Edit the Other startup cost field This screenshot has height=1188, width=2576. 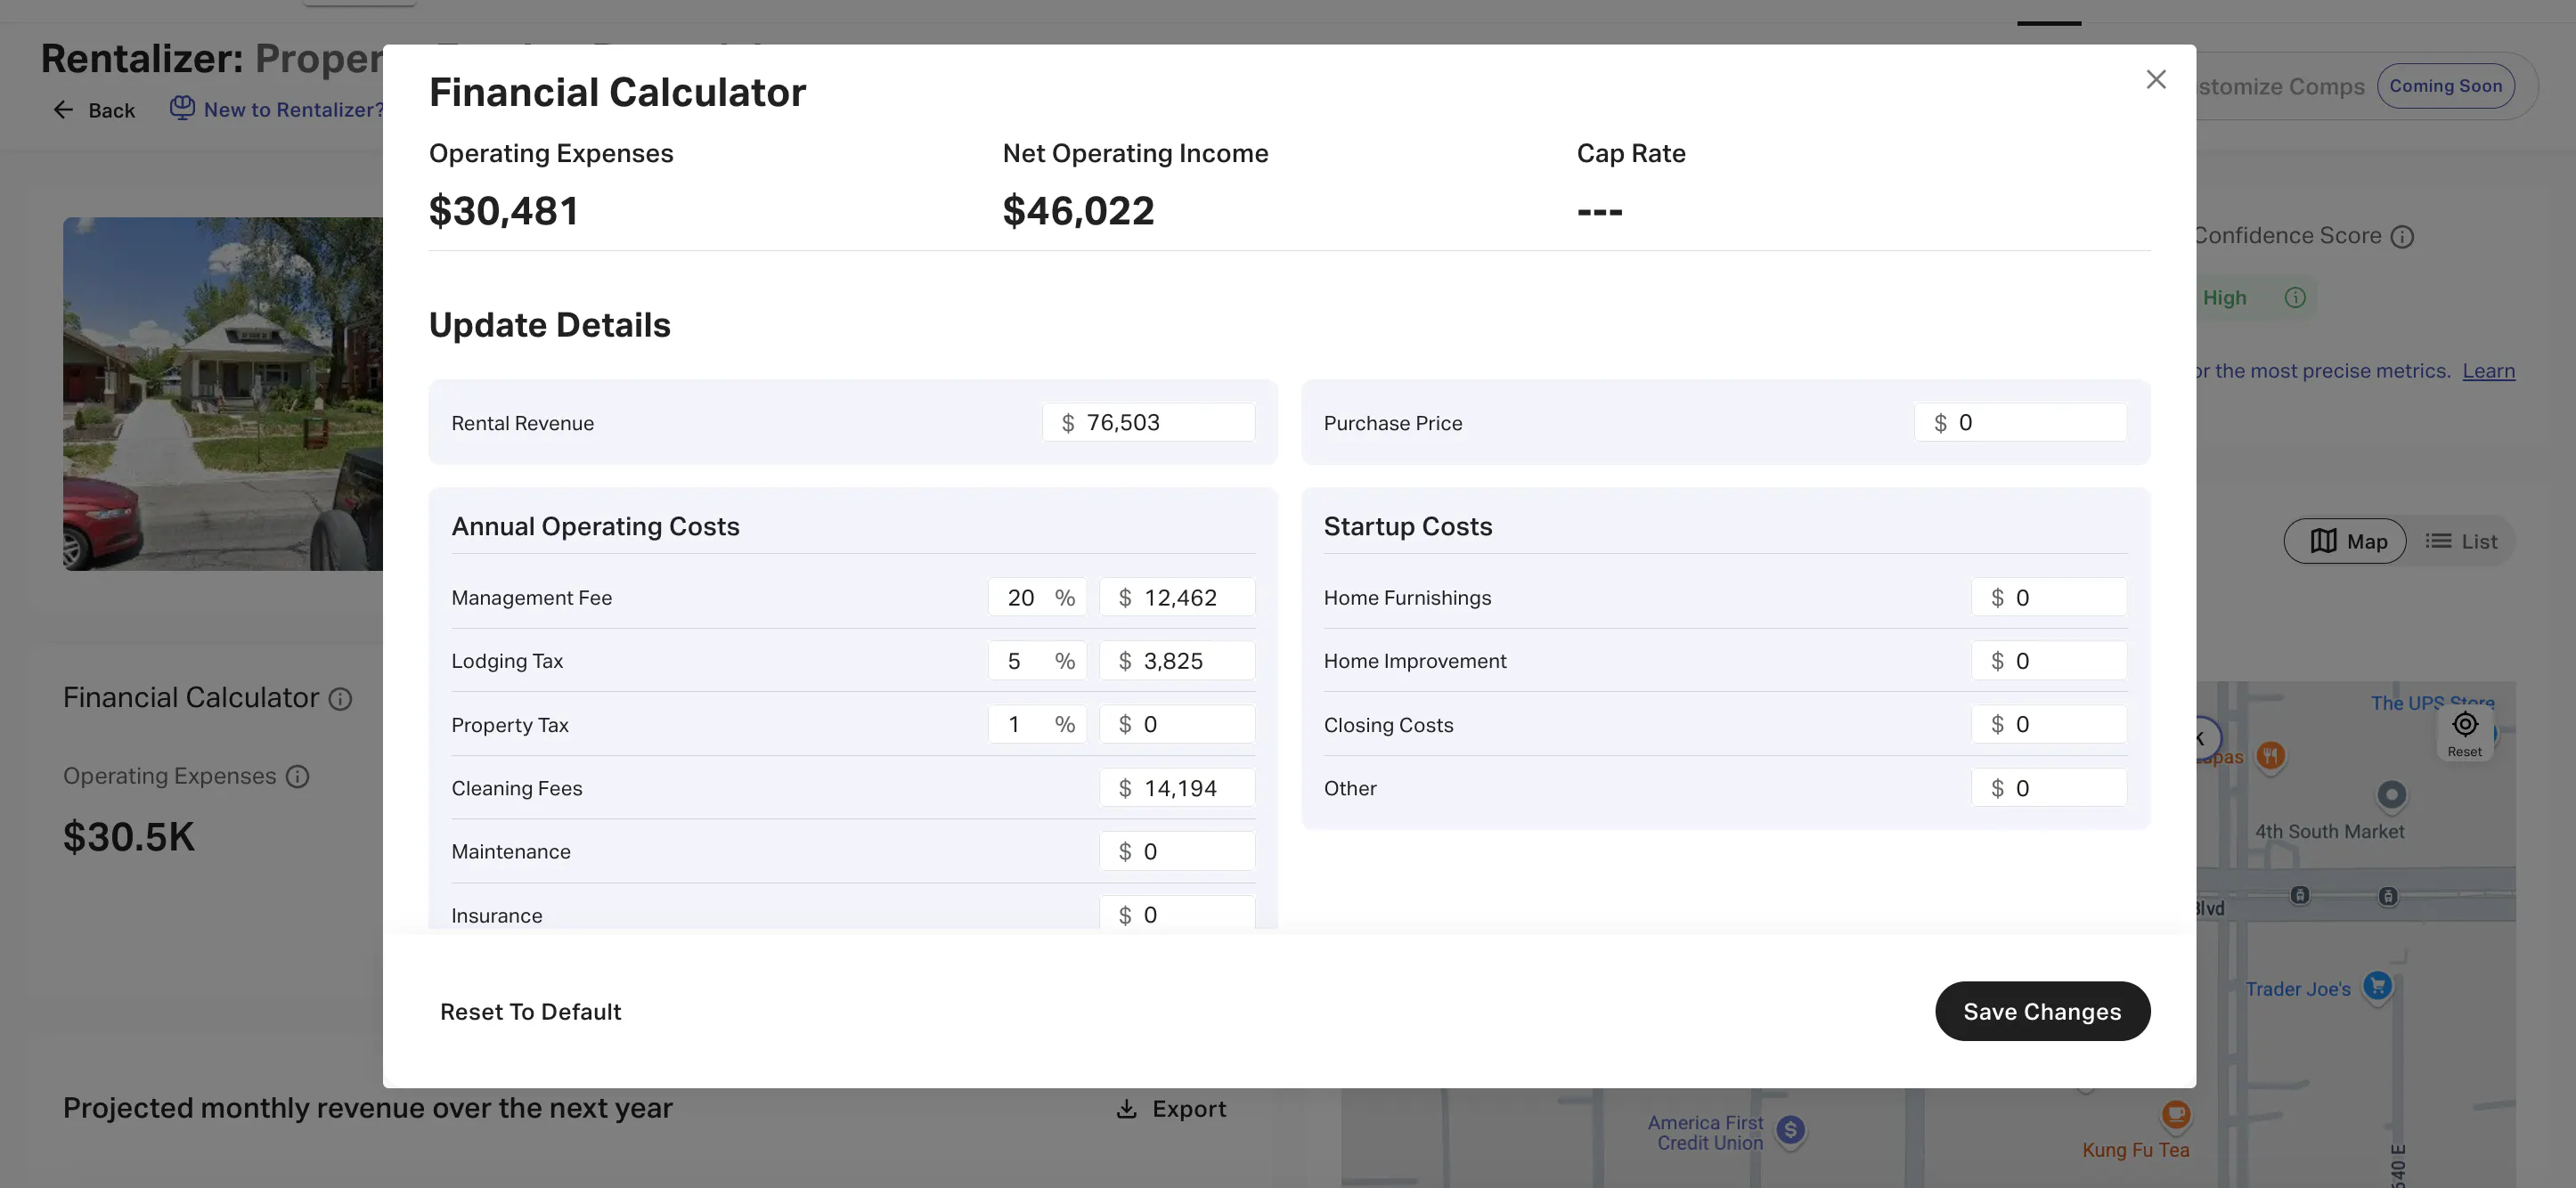2049,788
